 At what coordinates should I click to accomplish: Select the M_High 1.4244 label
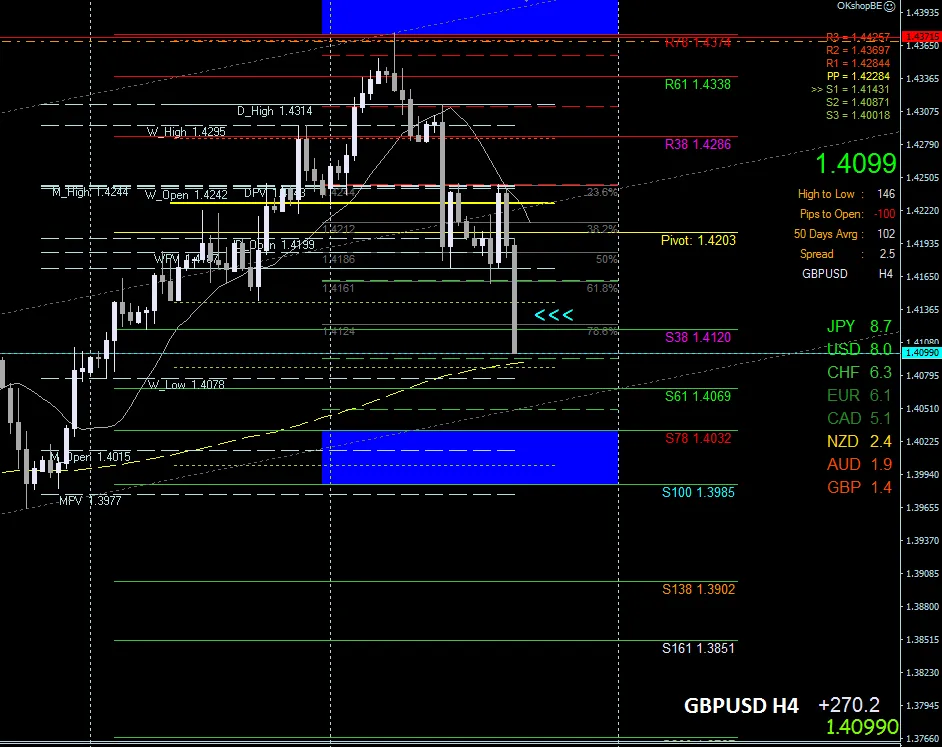coord(90,192)
